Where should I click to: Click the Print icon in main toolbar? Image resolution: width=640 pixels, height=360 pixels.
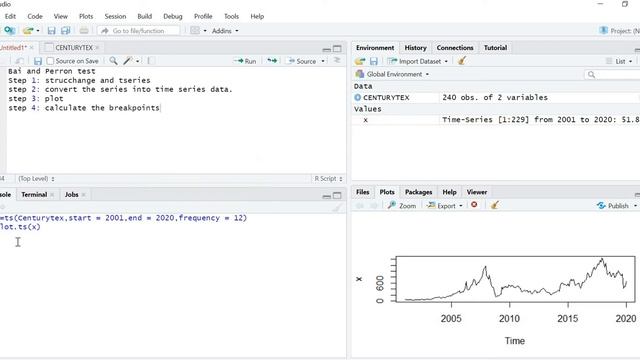[84, 31]
